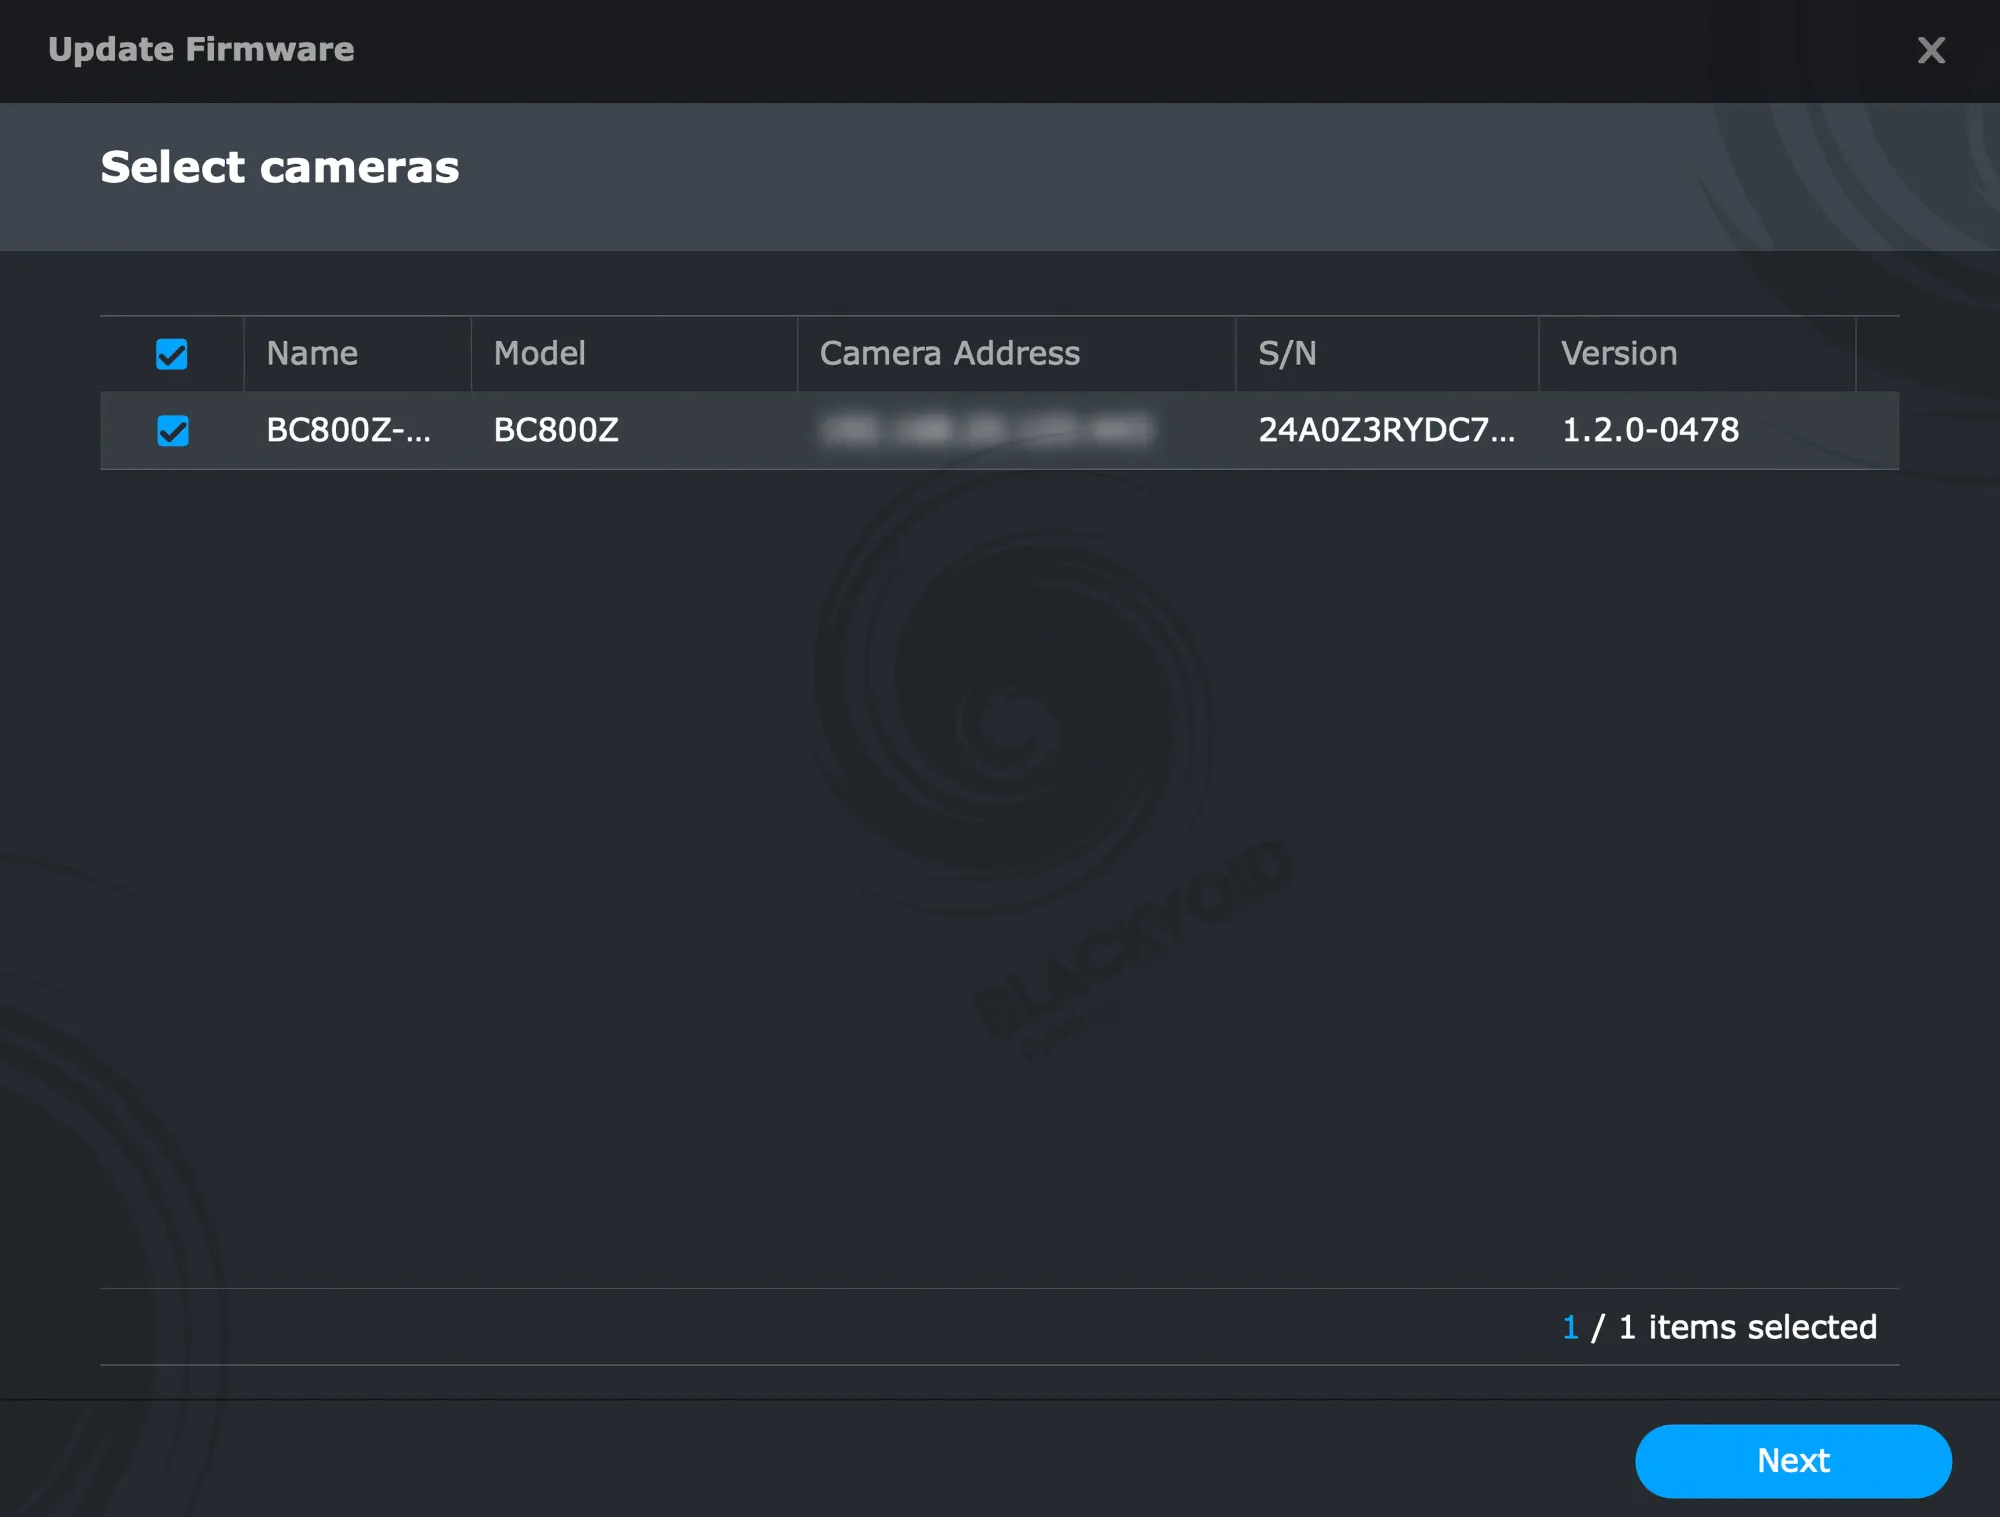Click the blurred camera address cell

pos(985,431)
